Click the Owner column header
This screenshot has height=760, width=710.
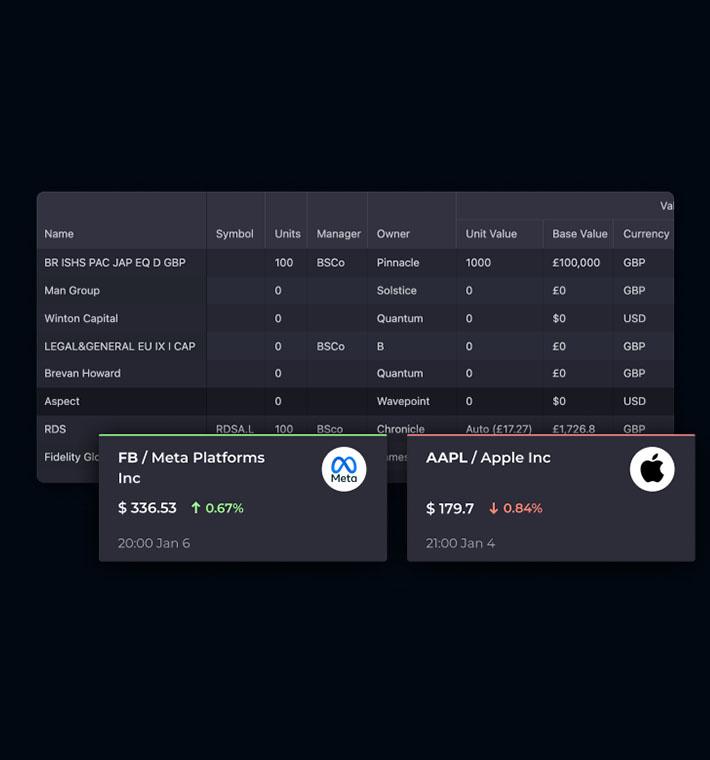(x=393, y=234)
